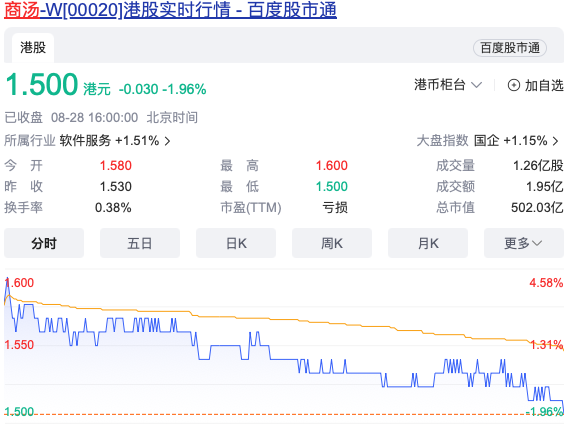
Task: Expand the 更多 chart options dropdown
Action: pyautogui.click(x=524, y=243)
